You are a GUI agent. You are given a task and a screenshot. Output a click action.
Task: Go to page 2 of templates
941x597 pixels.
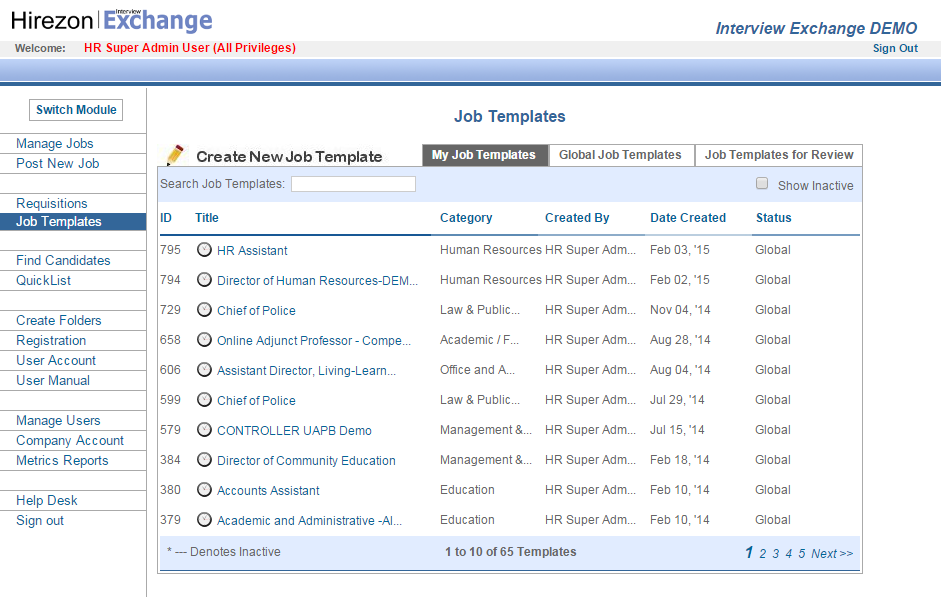pos(763,554)
